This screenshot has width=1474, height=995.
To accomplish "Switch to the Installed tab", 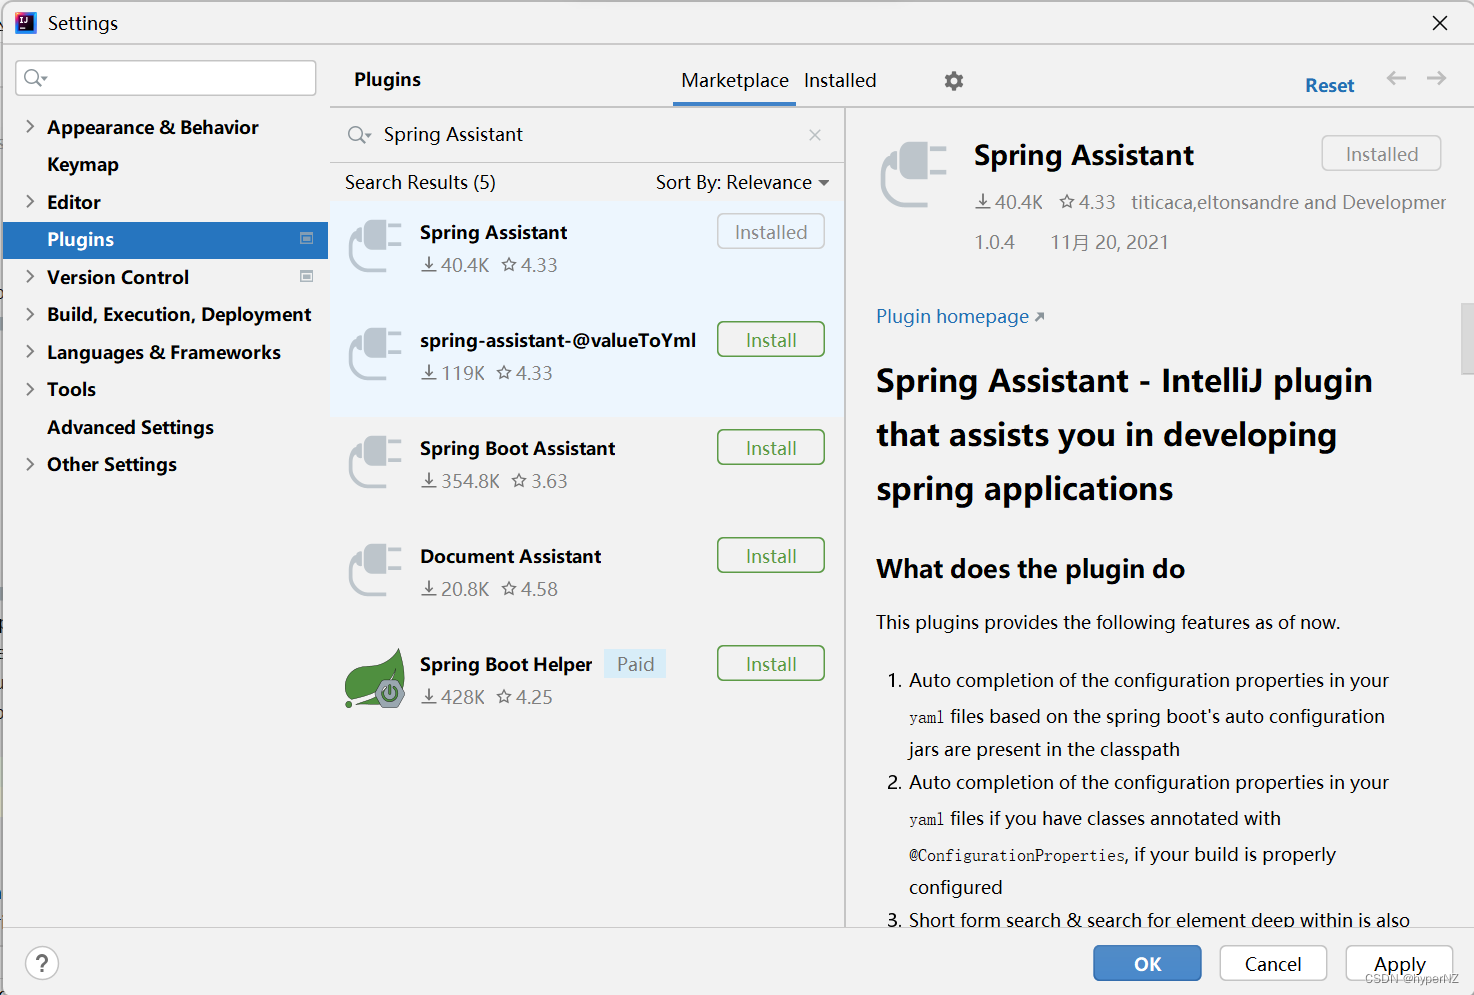I will coord(840,80).
